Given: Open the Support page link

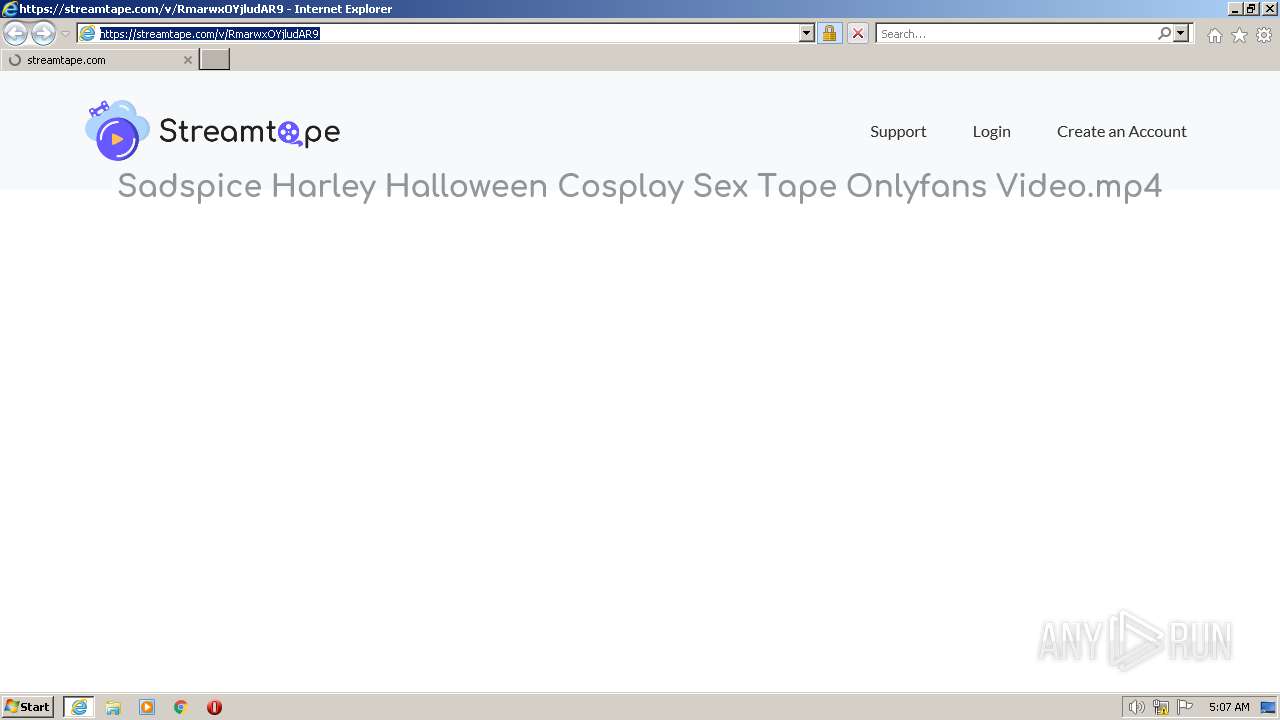Looking at the screenshot, I should click(898, 131).
